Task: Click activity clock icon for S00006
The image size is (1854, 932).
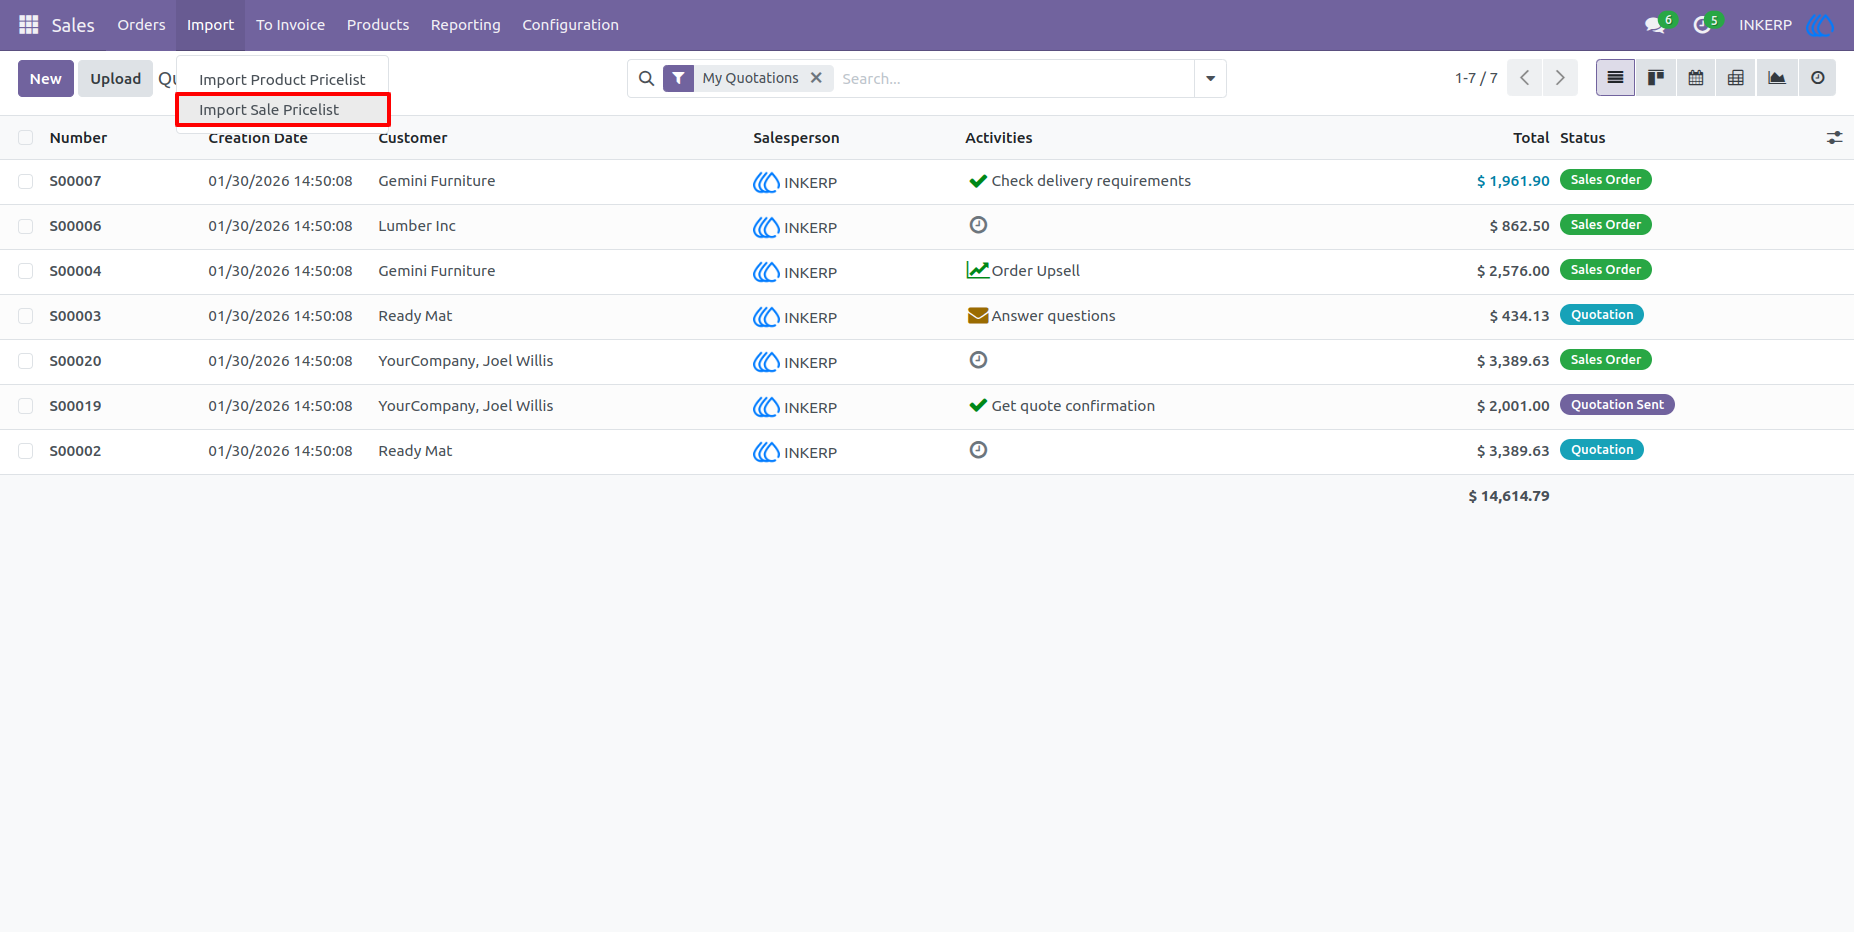Action: point(978,225)
